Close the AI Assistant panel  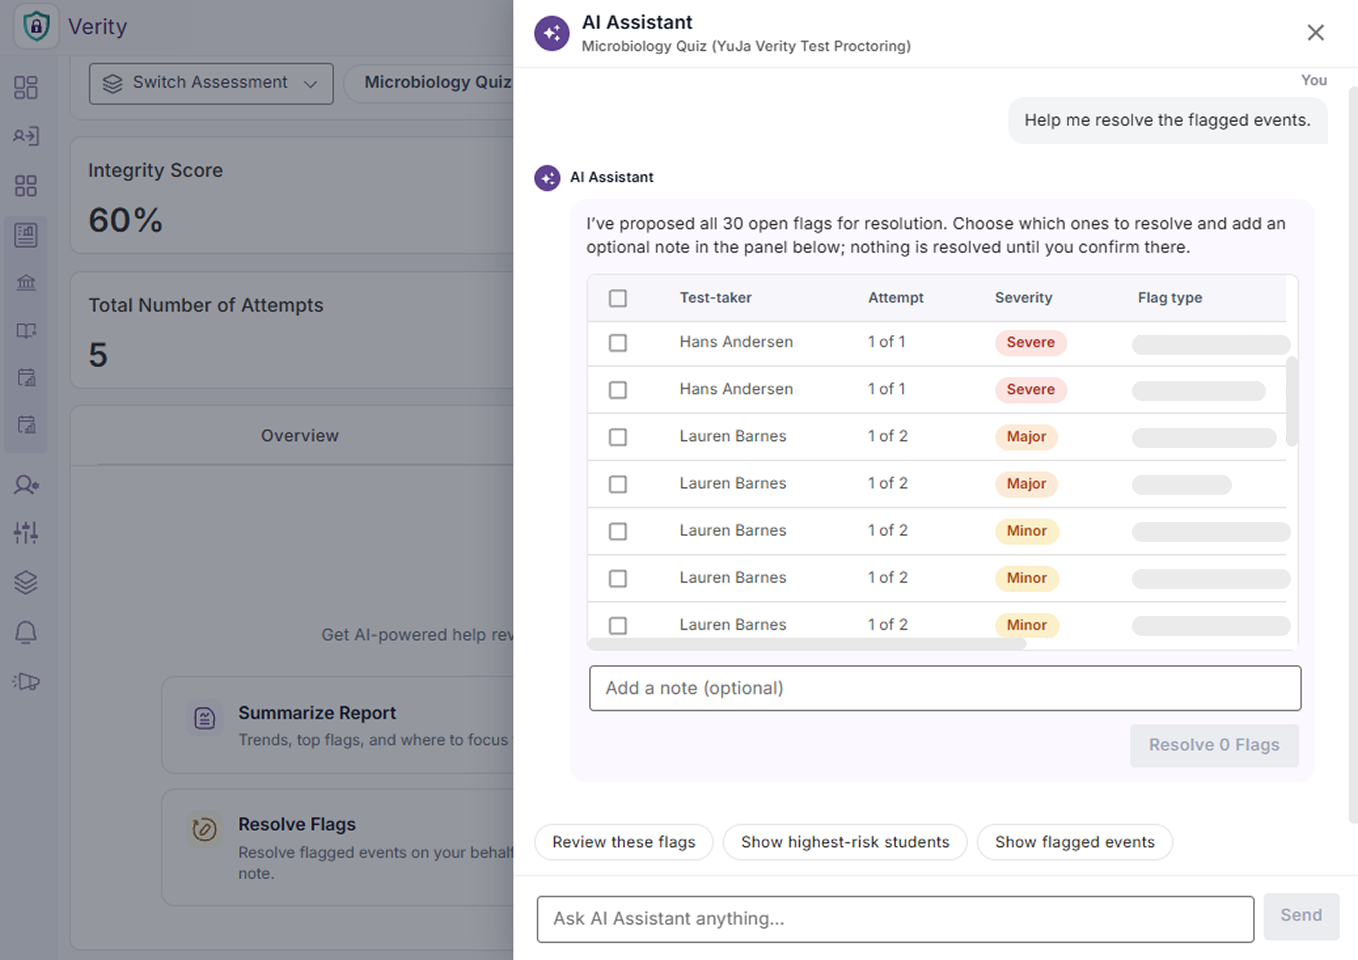point(1316,33)
